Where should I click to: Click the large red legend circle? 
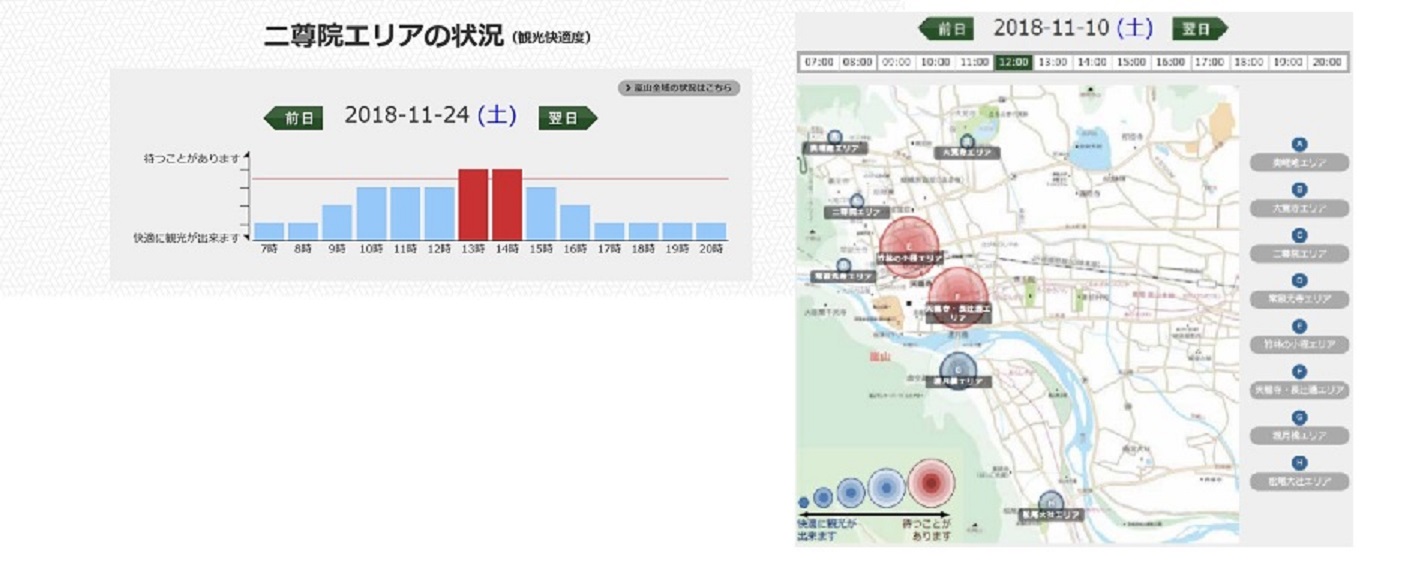click(x=931, y=484)
